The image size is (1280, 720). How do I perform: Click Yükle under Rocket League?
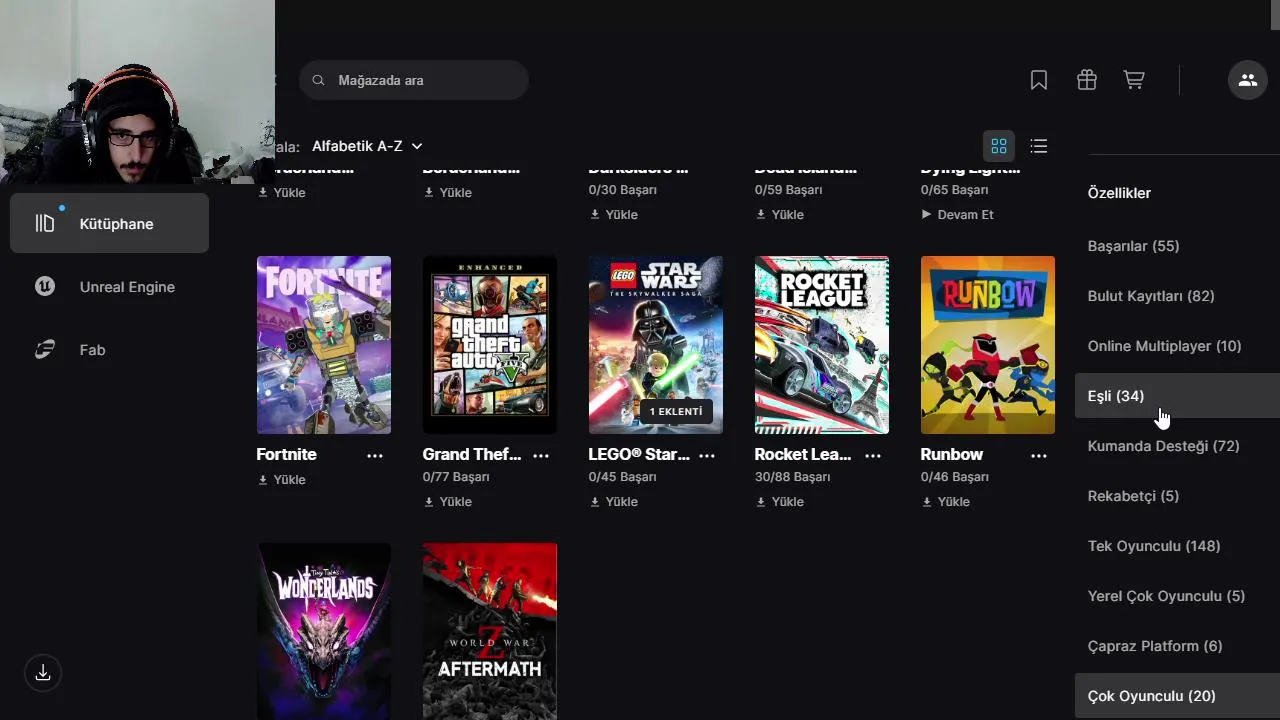(x=779, y=502)
